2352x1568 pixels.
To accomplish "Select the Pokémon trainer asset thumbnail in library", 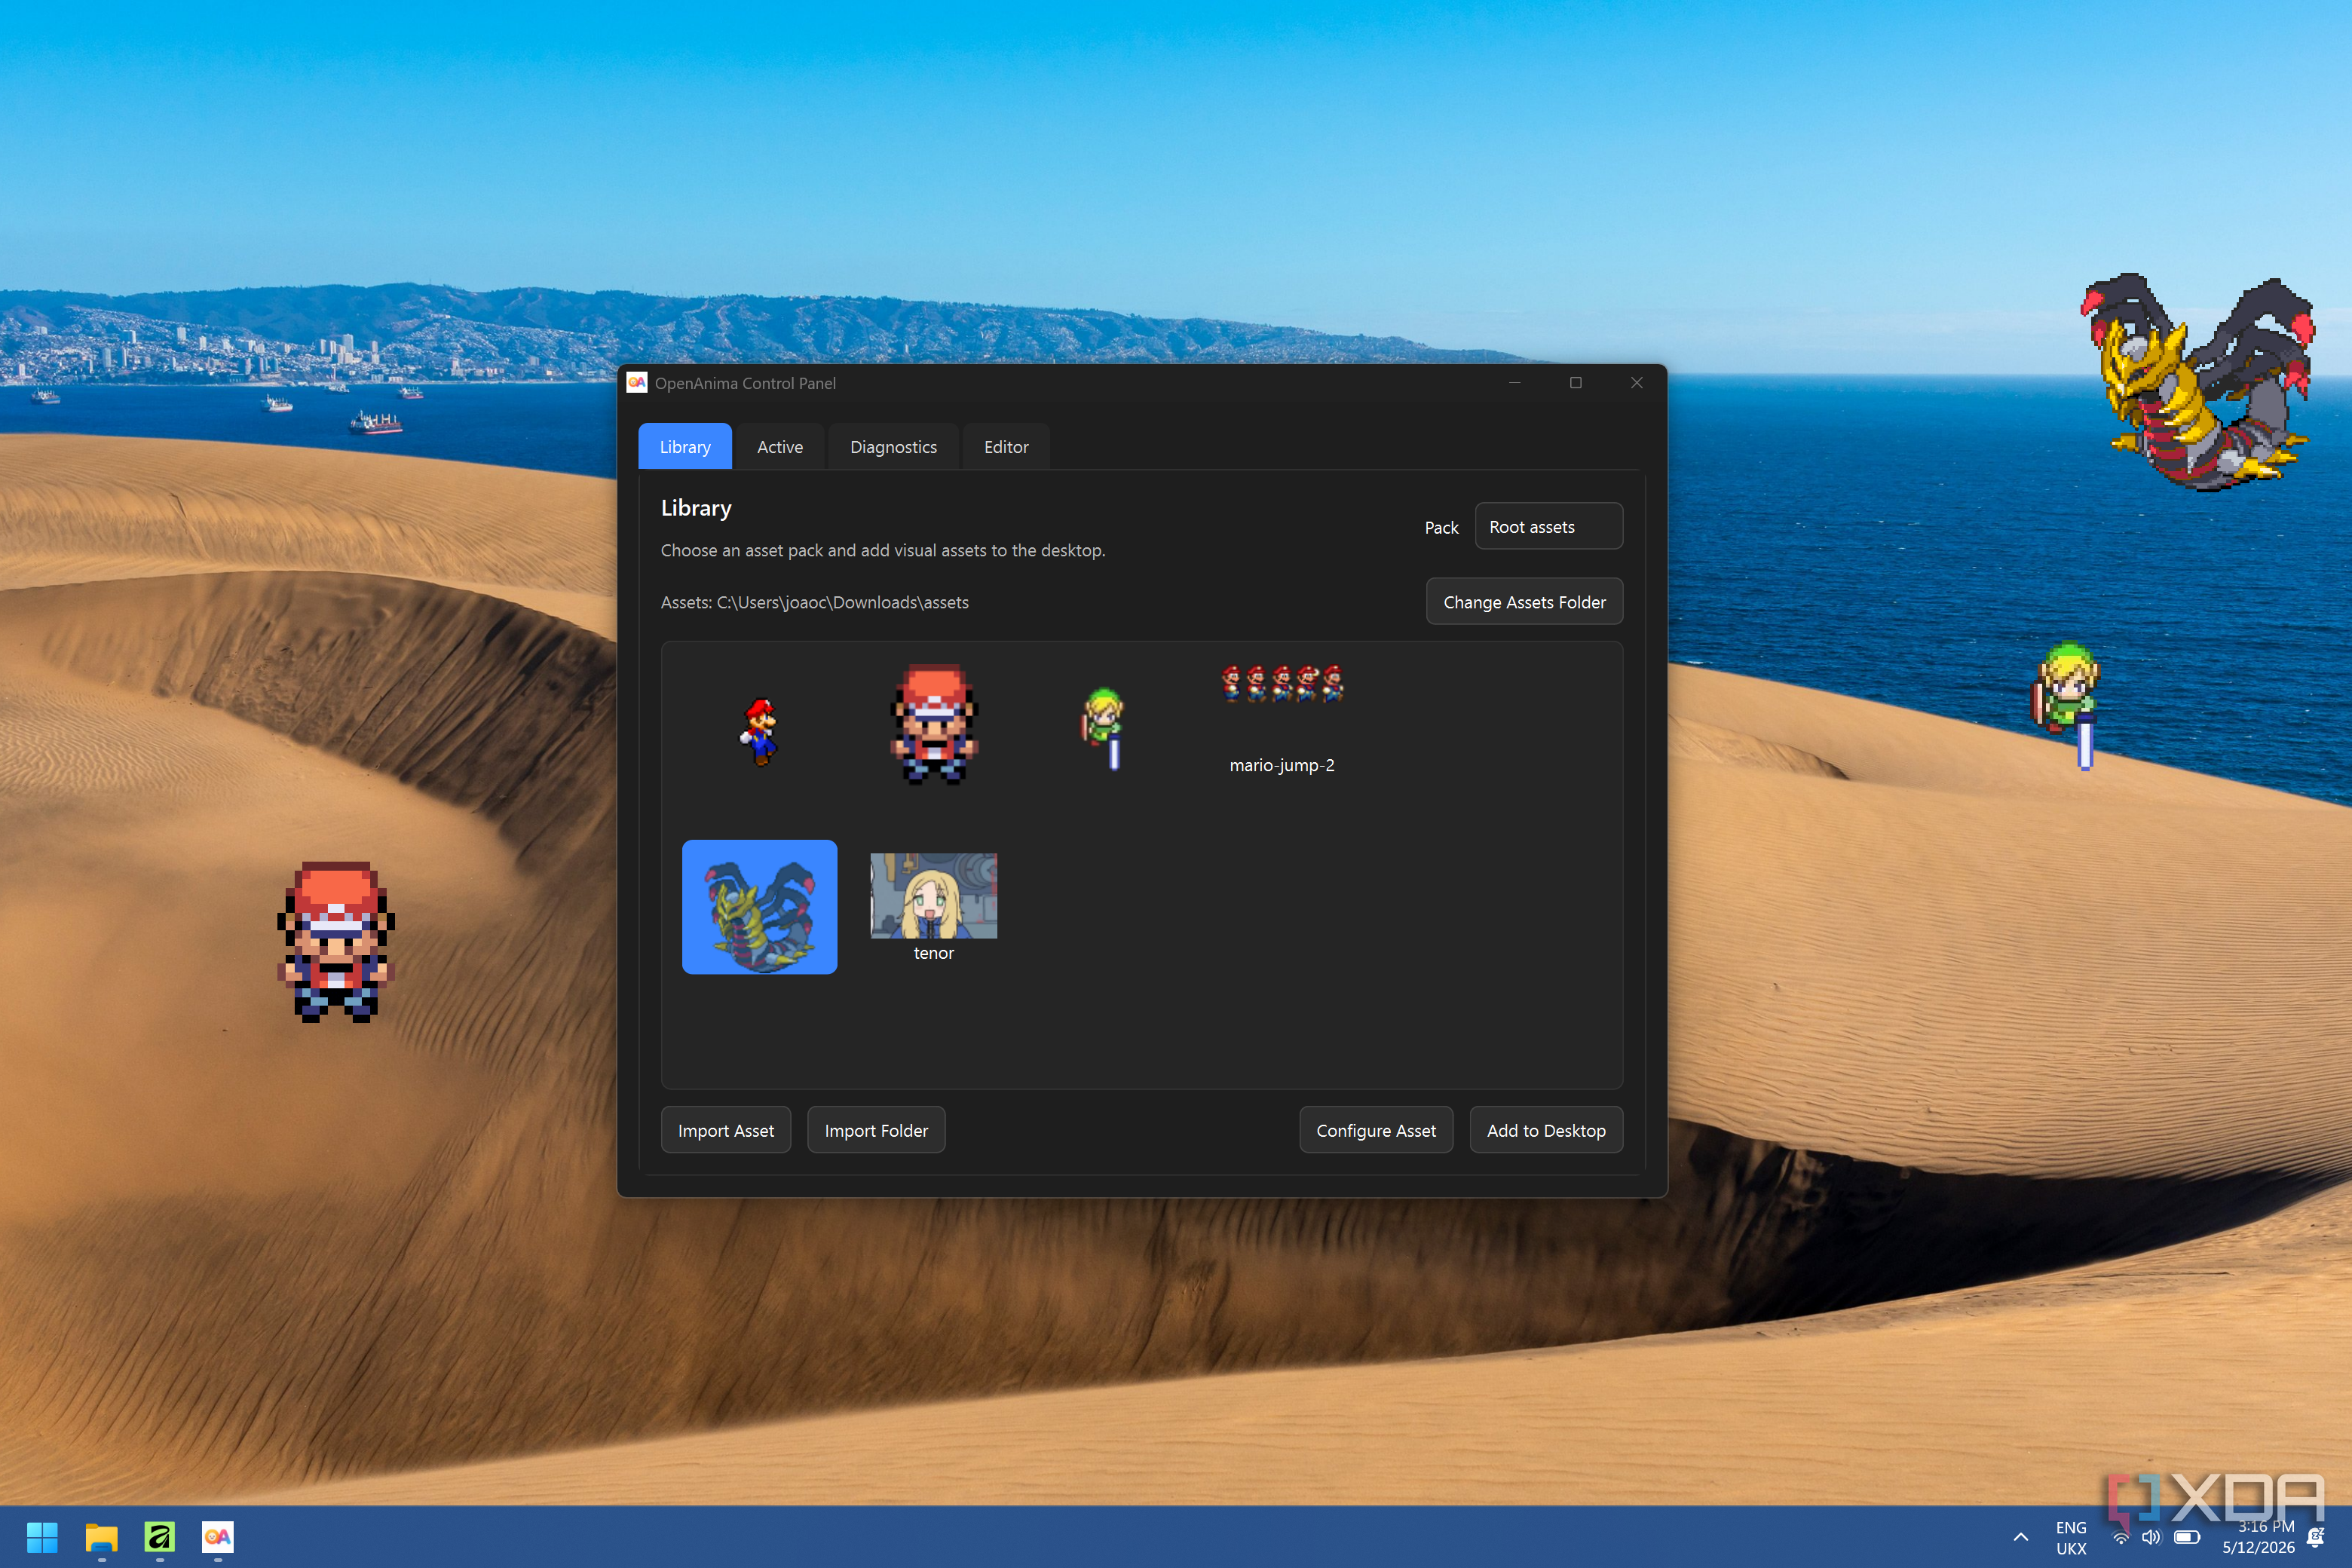I will coord(934,725).
